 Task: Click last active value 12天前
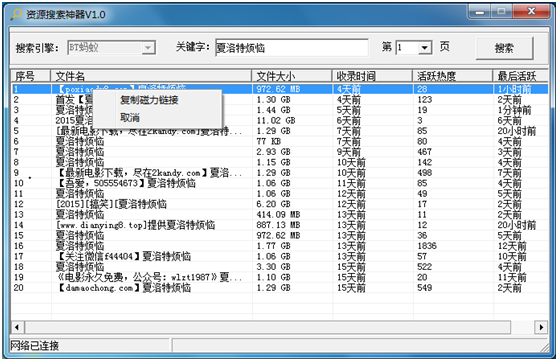click(x=512, y=246)
